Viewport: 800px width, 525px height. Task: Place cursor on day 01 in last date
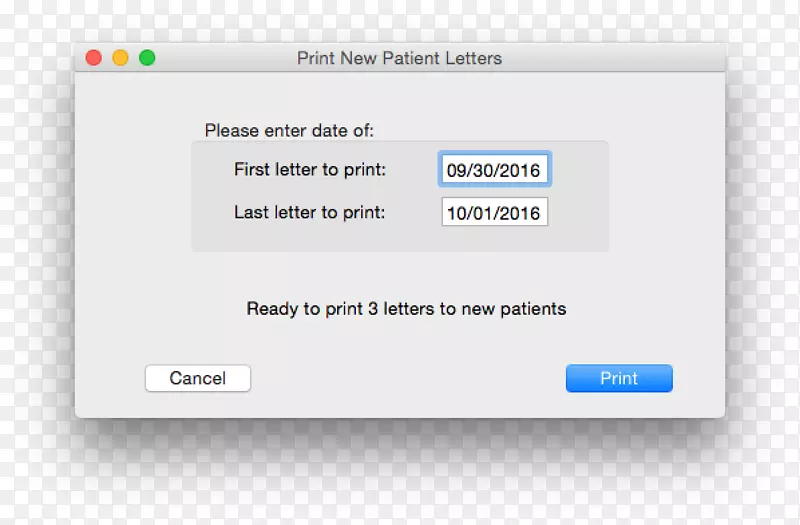point(484,214)
